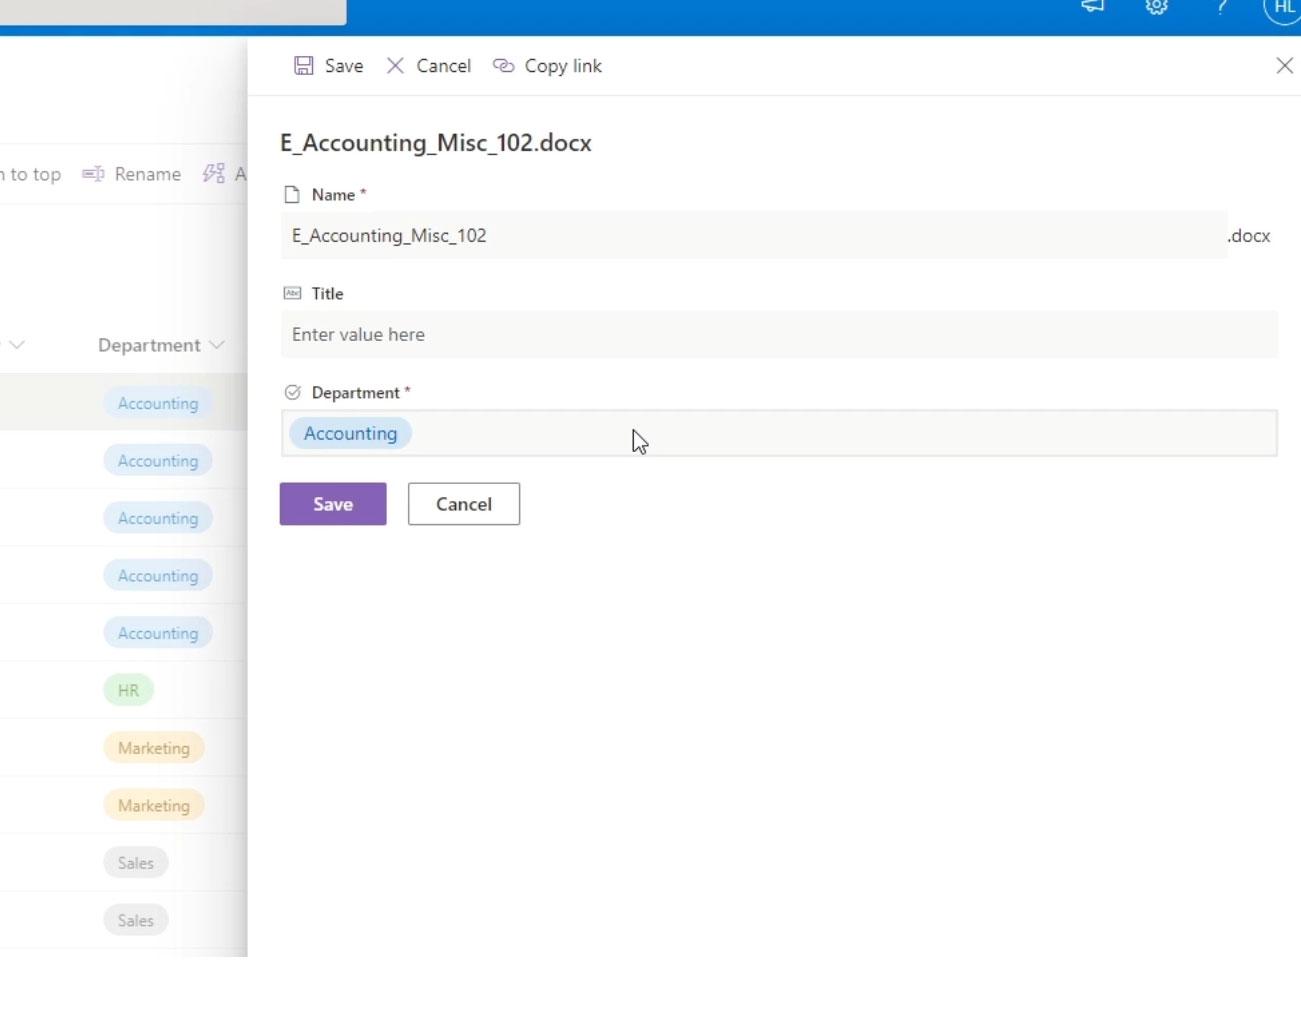1301x1031 pixels.
Task: Close the properties panel with the X
Action: coord(1284,66)
